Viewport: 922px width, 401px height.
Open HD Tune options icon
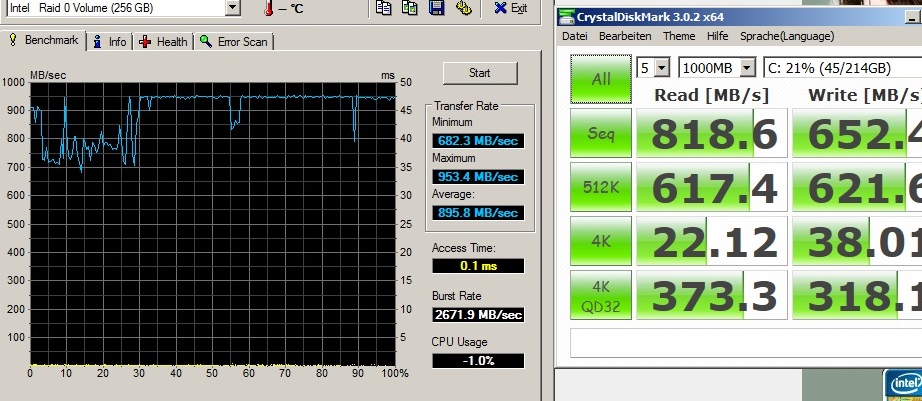pyautogui.click(x=463, y=8)
